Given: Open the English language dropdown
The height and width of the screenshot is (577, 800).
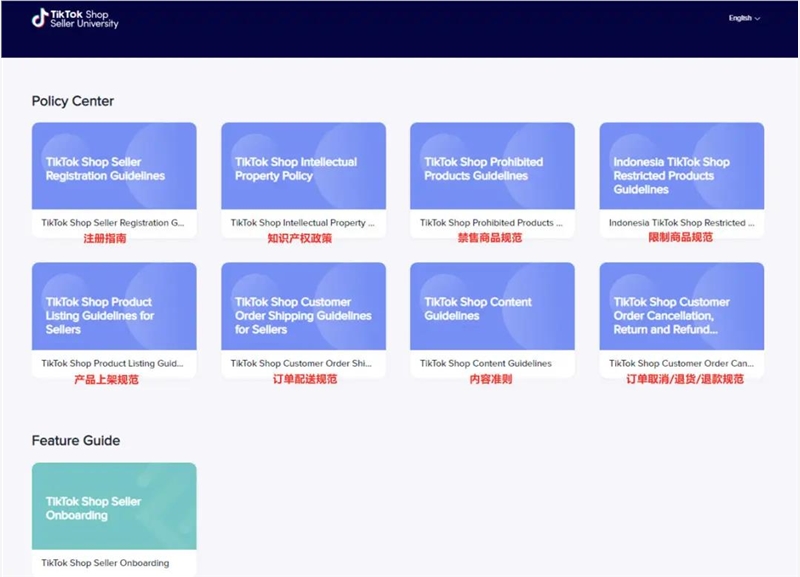Looking at the screenshot, I should (x=744, y=18).
